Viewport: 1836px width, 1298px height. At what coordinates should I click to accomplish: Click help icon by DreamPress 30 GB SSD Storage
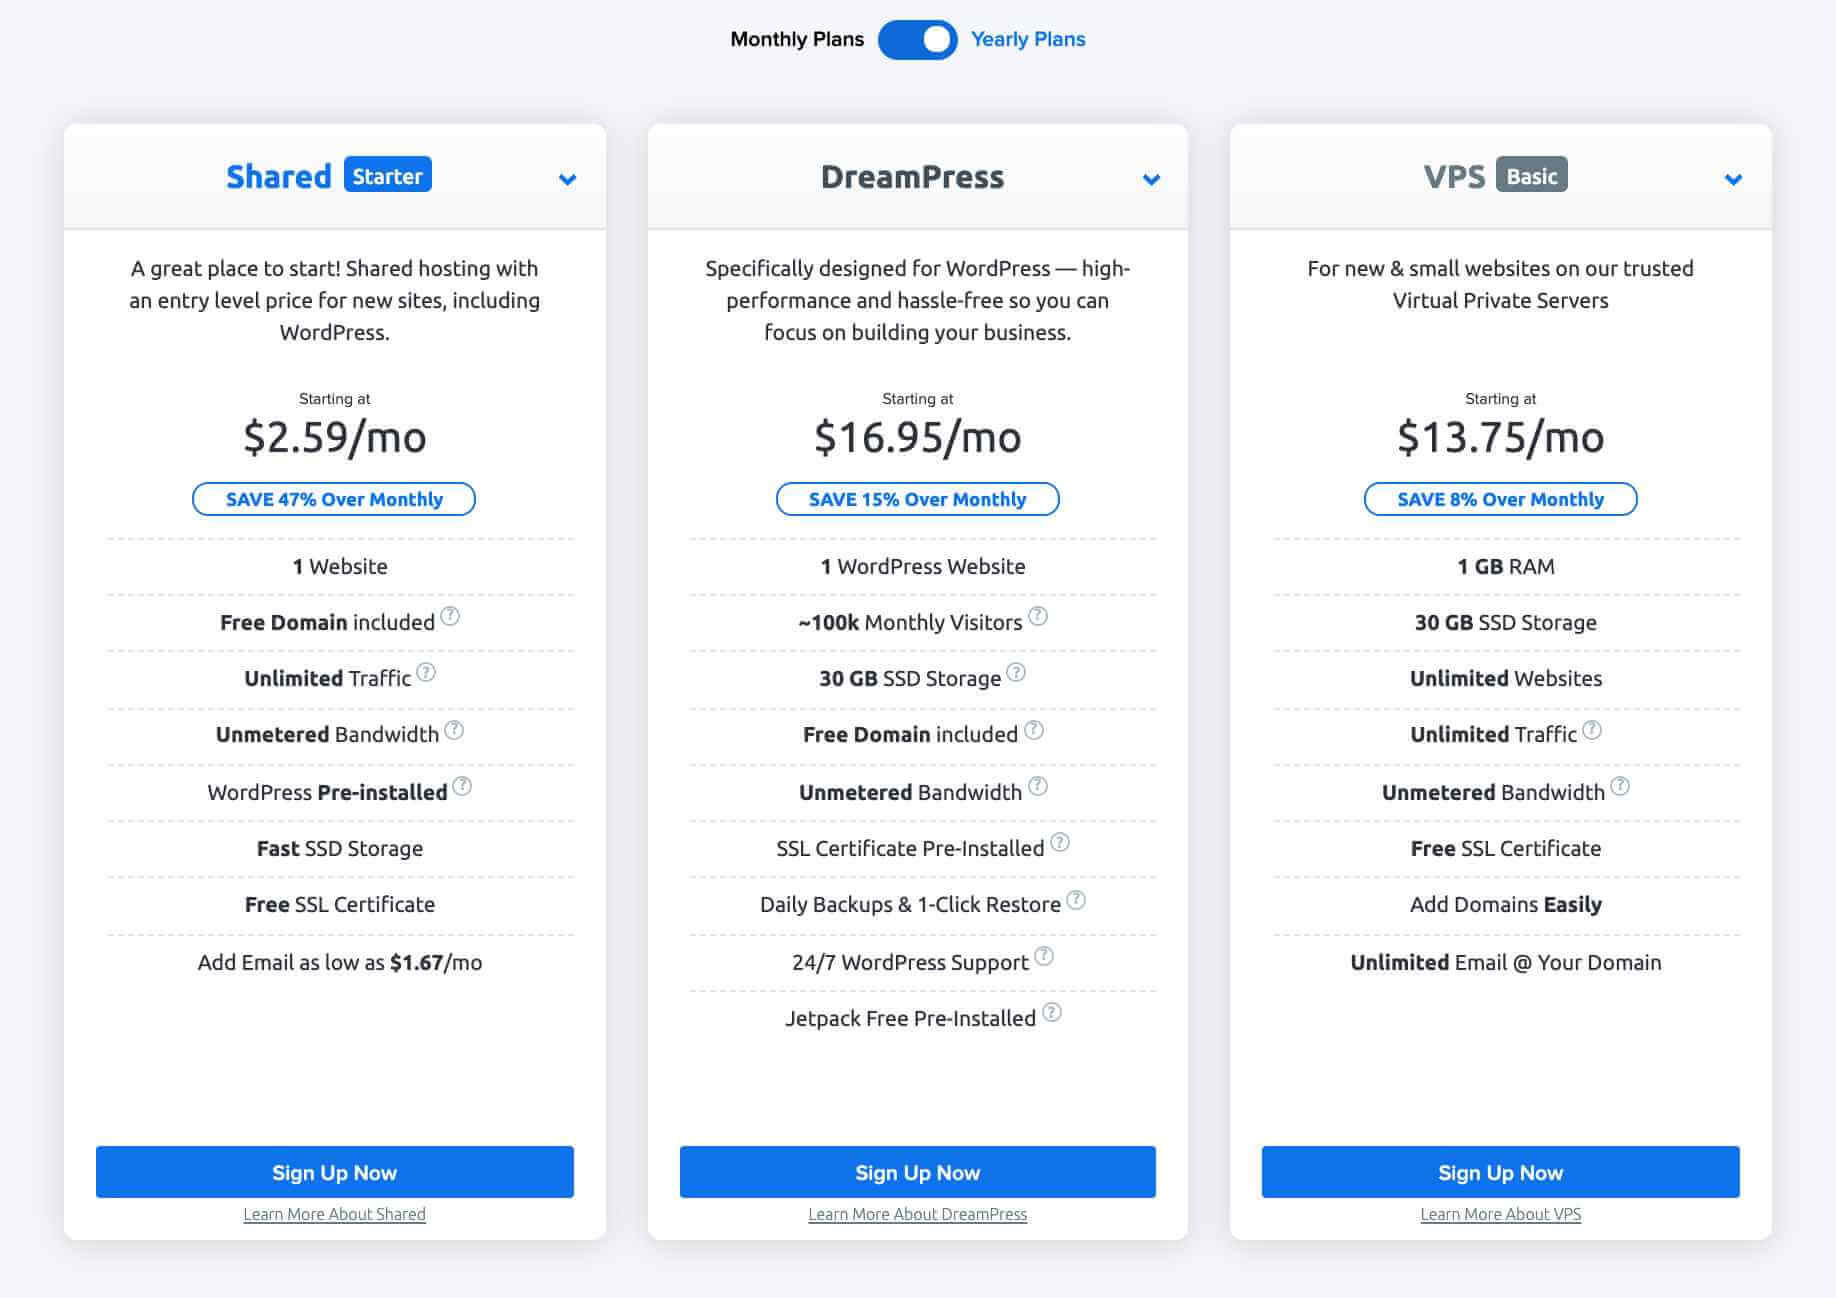tap(1016, 673)
